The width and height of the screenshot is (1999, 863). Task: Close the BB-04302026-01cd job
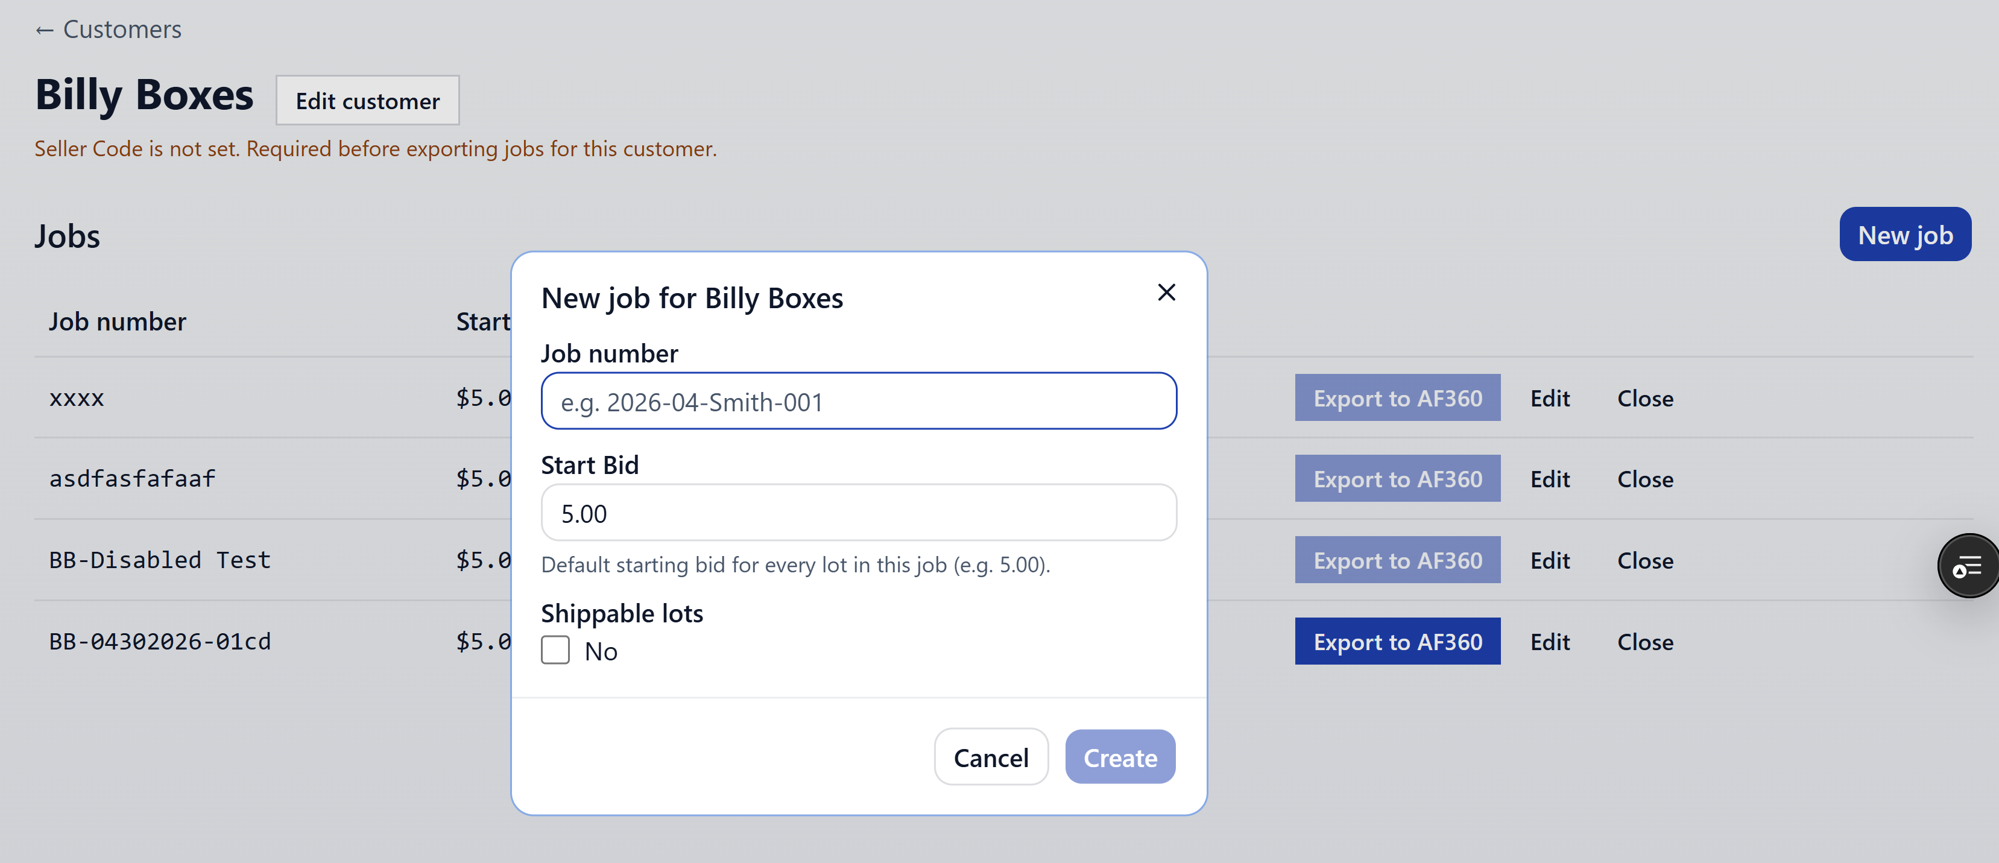(1645, 642)
